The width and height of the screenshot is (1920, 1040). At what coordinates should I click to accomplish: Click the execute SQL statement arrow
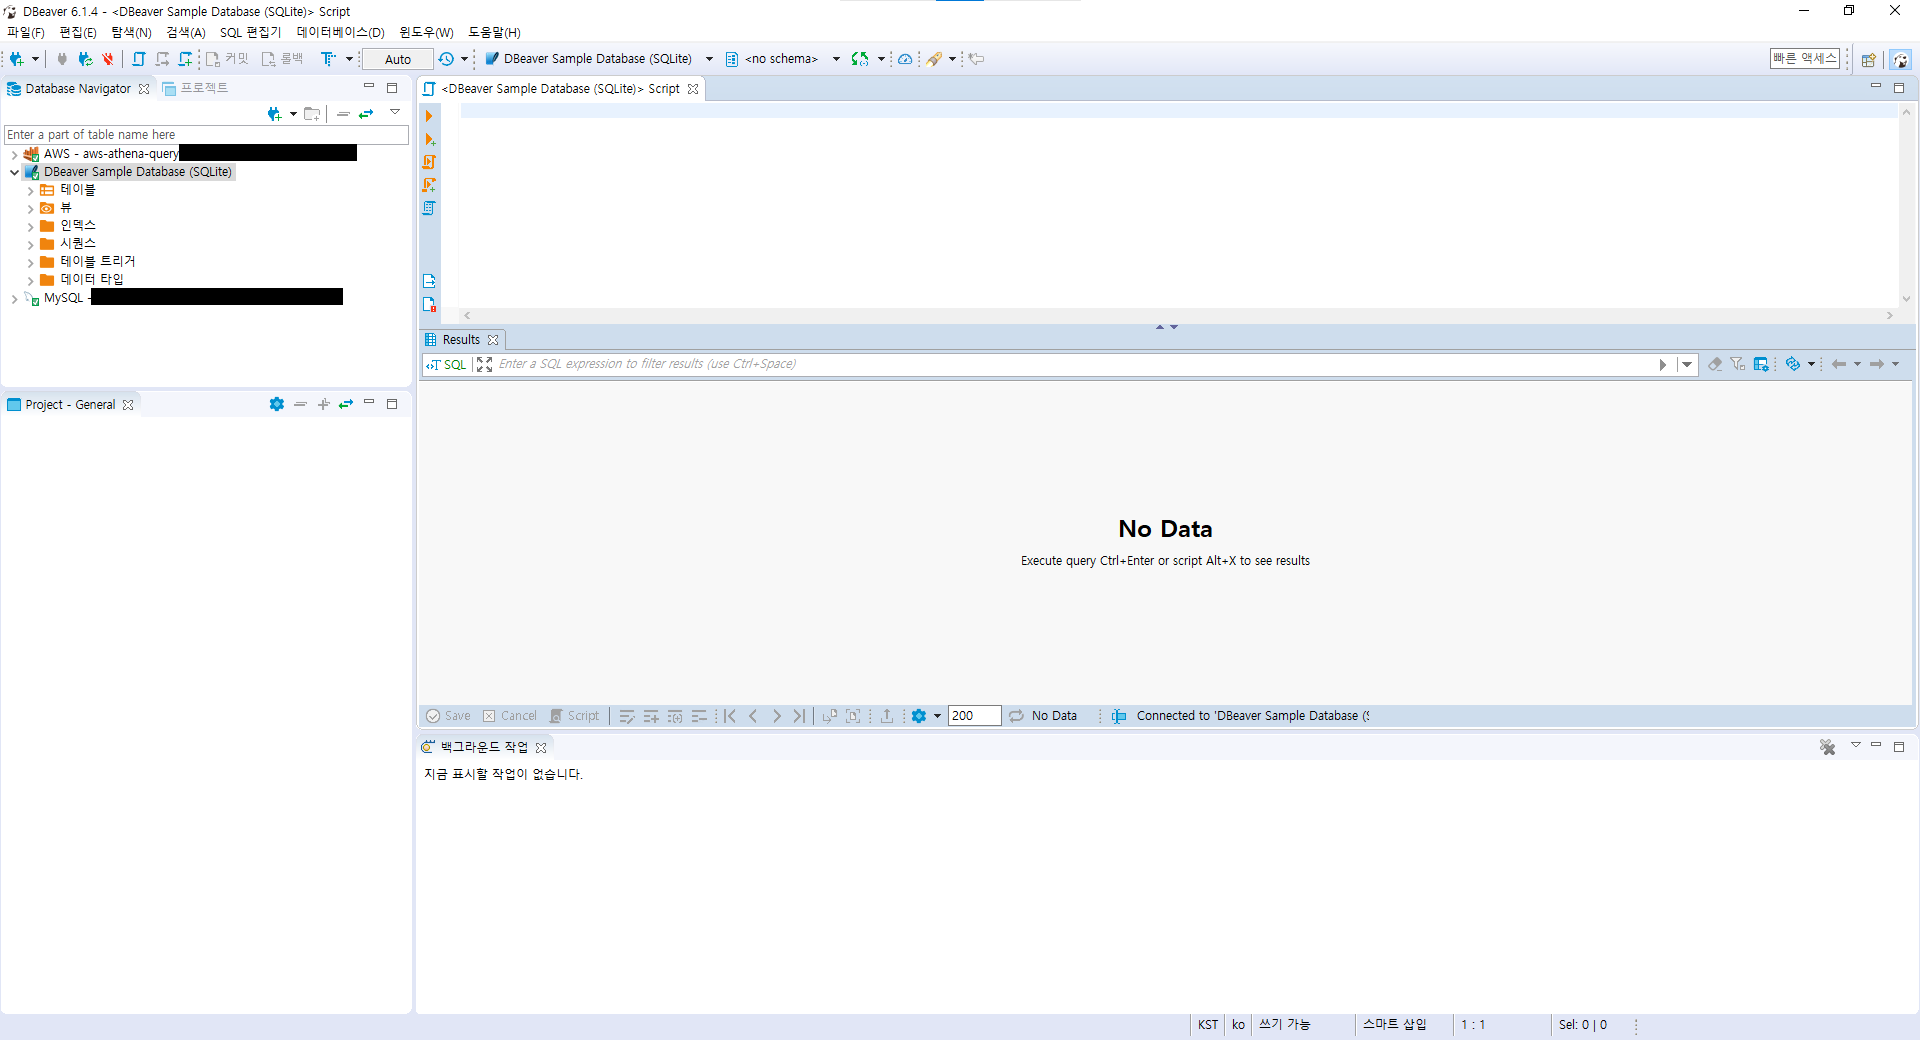429,116
